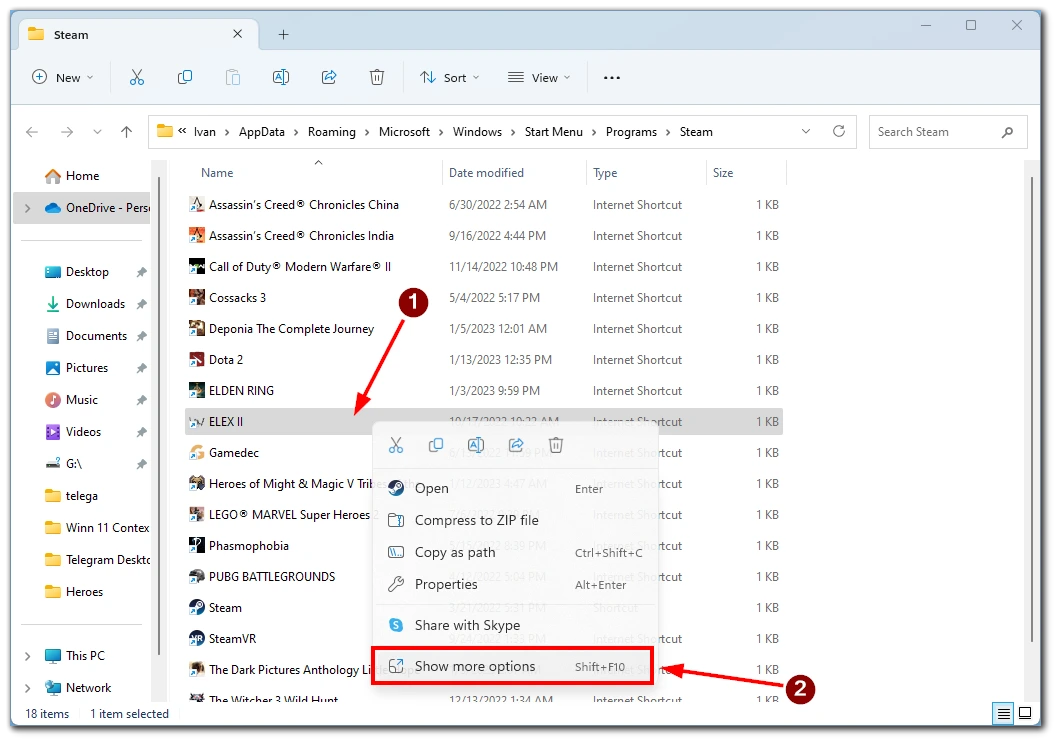The width and height of the screenshot is (1059, 744).
Task: Add a new tab with plus button
Action: coord(284,34)
